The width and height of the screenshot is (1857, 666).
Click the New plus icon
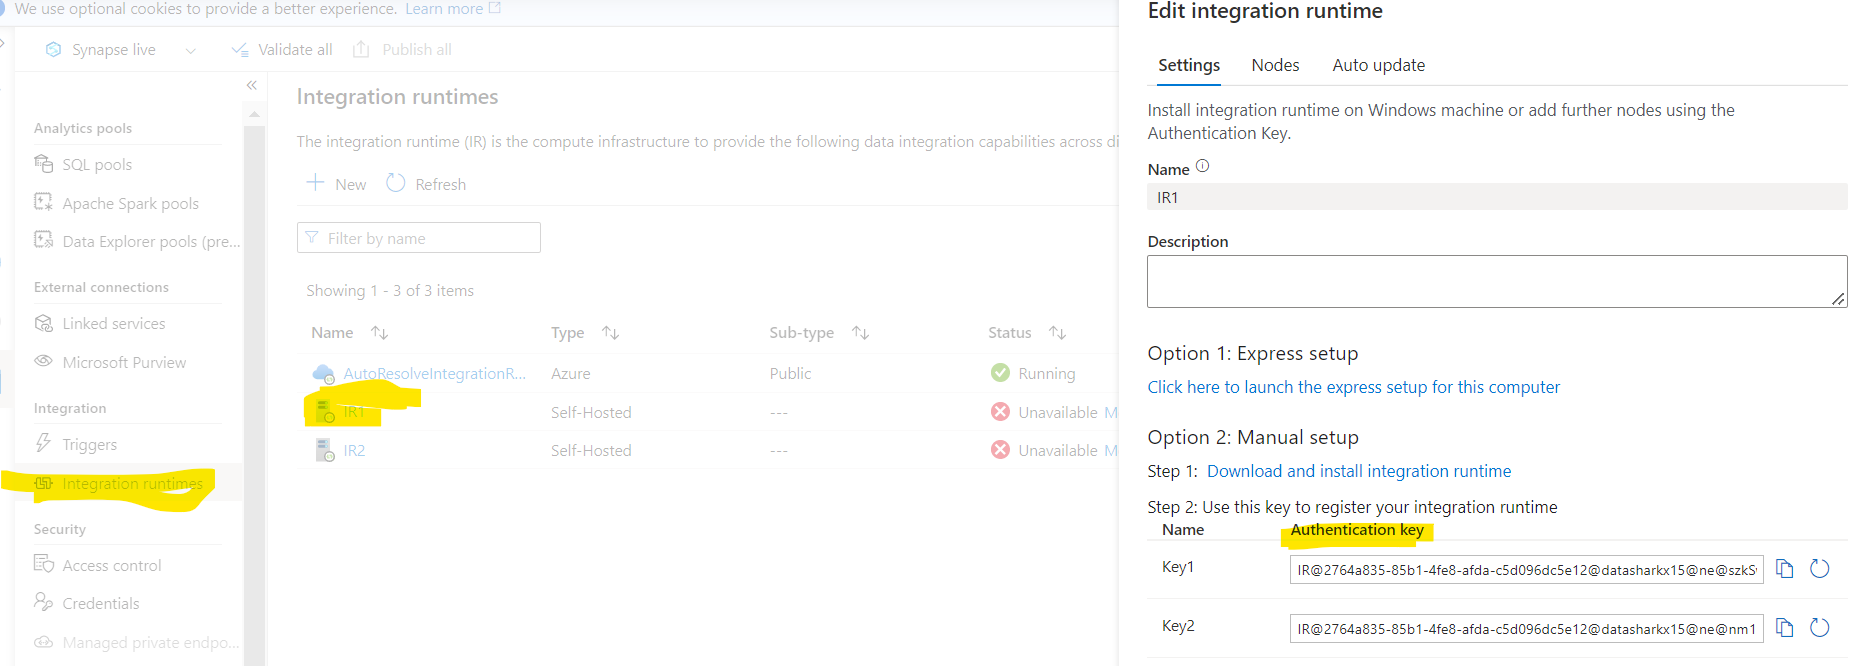click(x=315, y=183)
